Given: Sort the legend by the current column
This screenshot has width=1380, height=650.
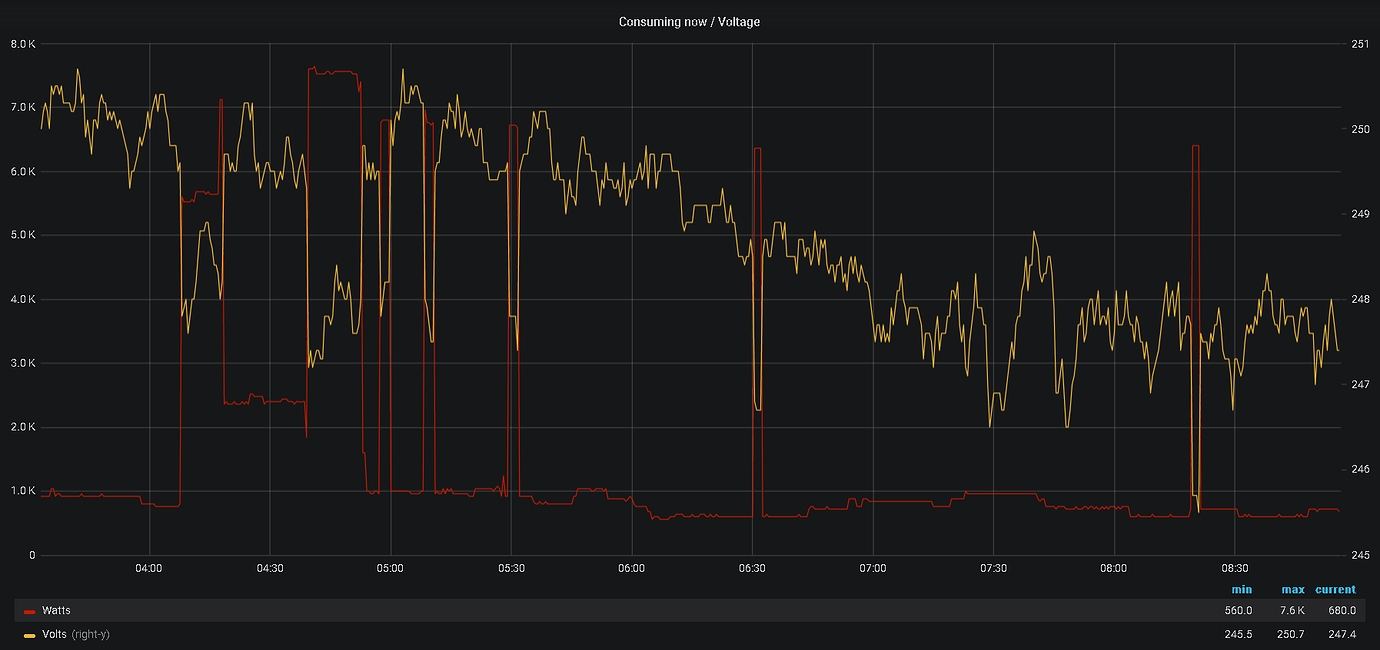Looking at the screenshot, I should (1336, 589).
